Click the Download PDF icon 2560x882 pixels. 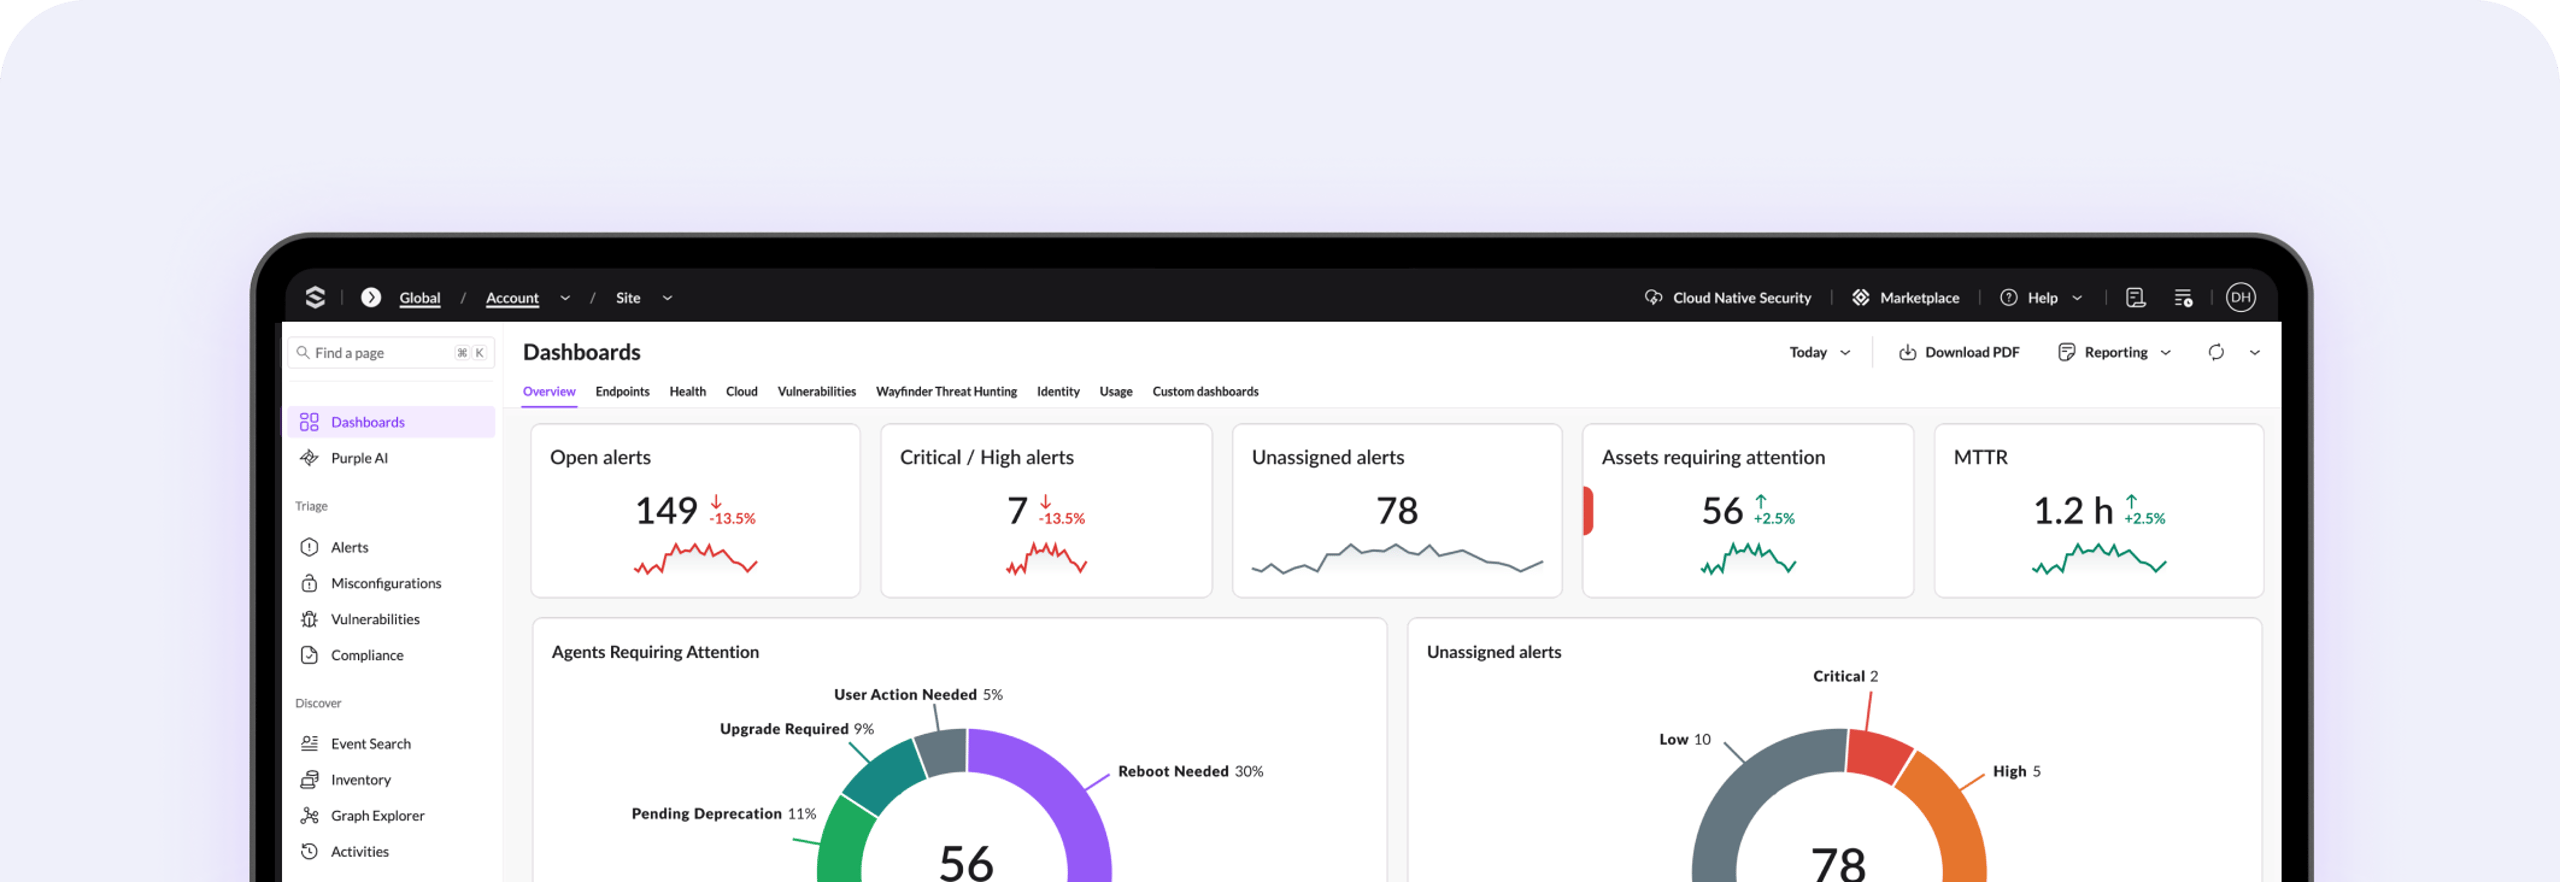click(x=1907, y=352)
